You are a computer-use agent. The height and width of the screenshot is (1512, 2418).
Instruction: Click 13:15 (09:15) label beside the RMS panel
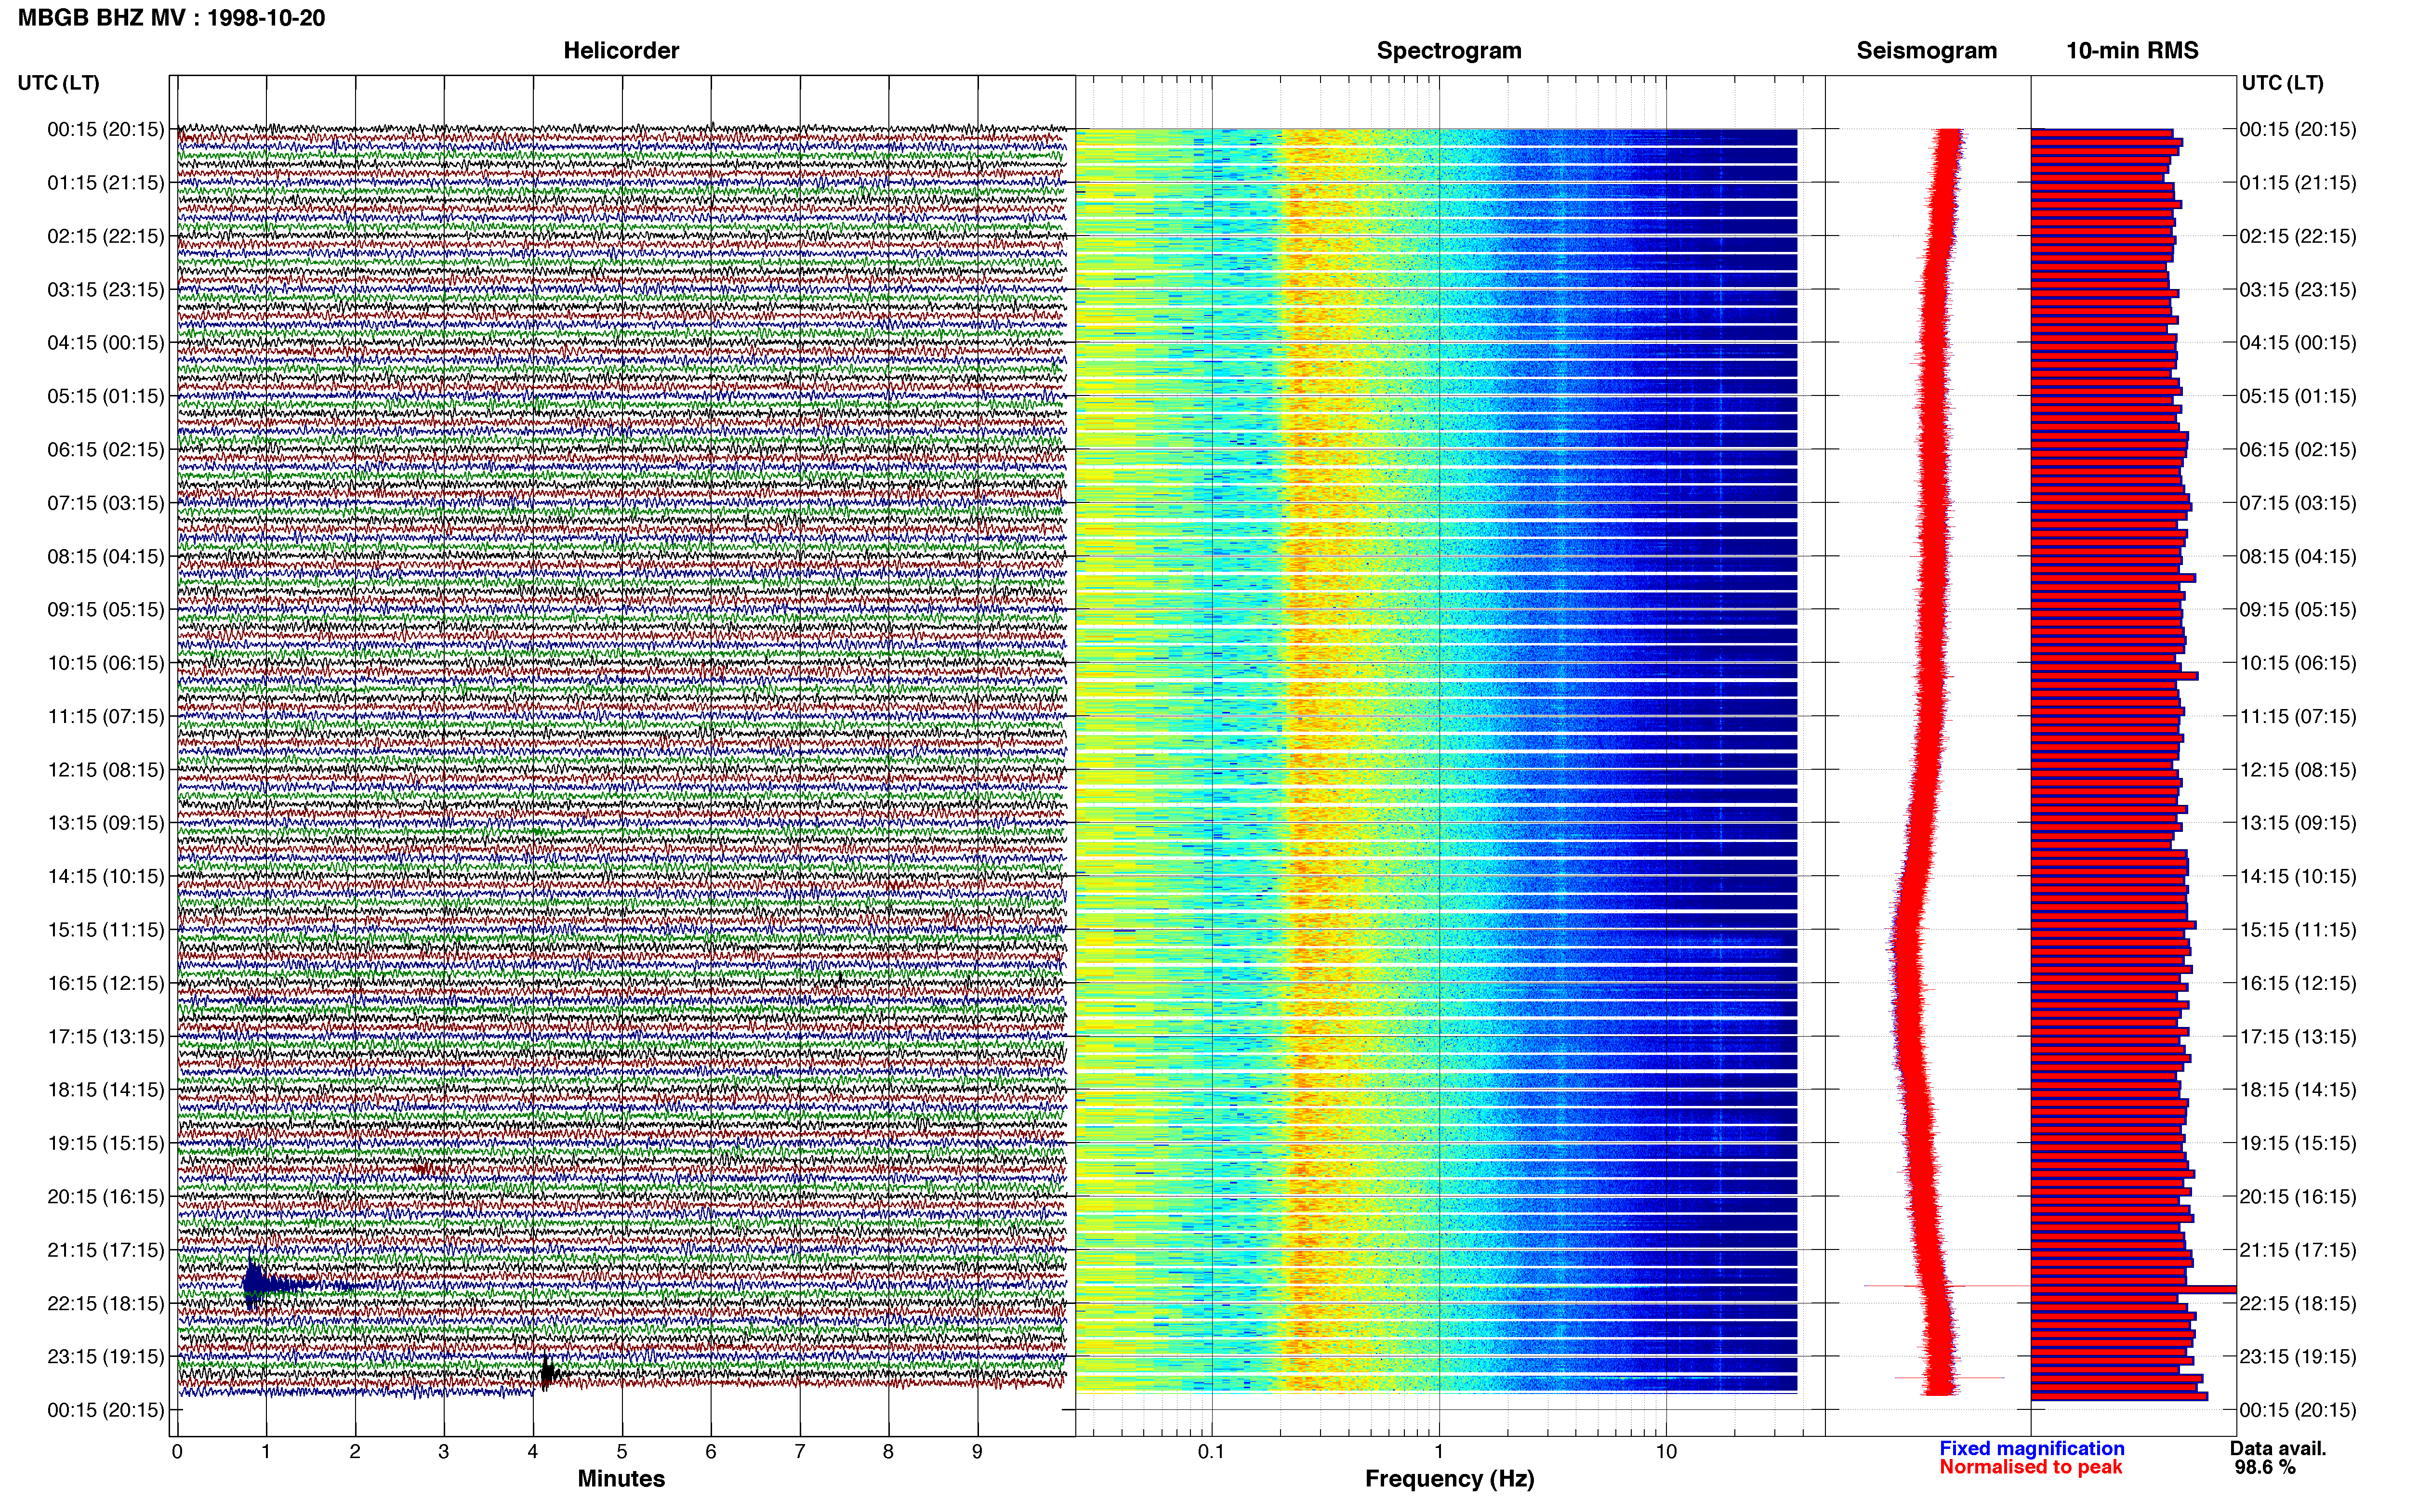(2298, 823)
